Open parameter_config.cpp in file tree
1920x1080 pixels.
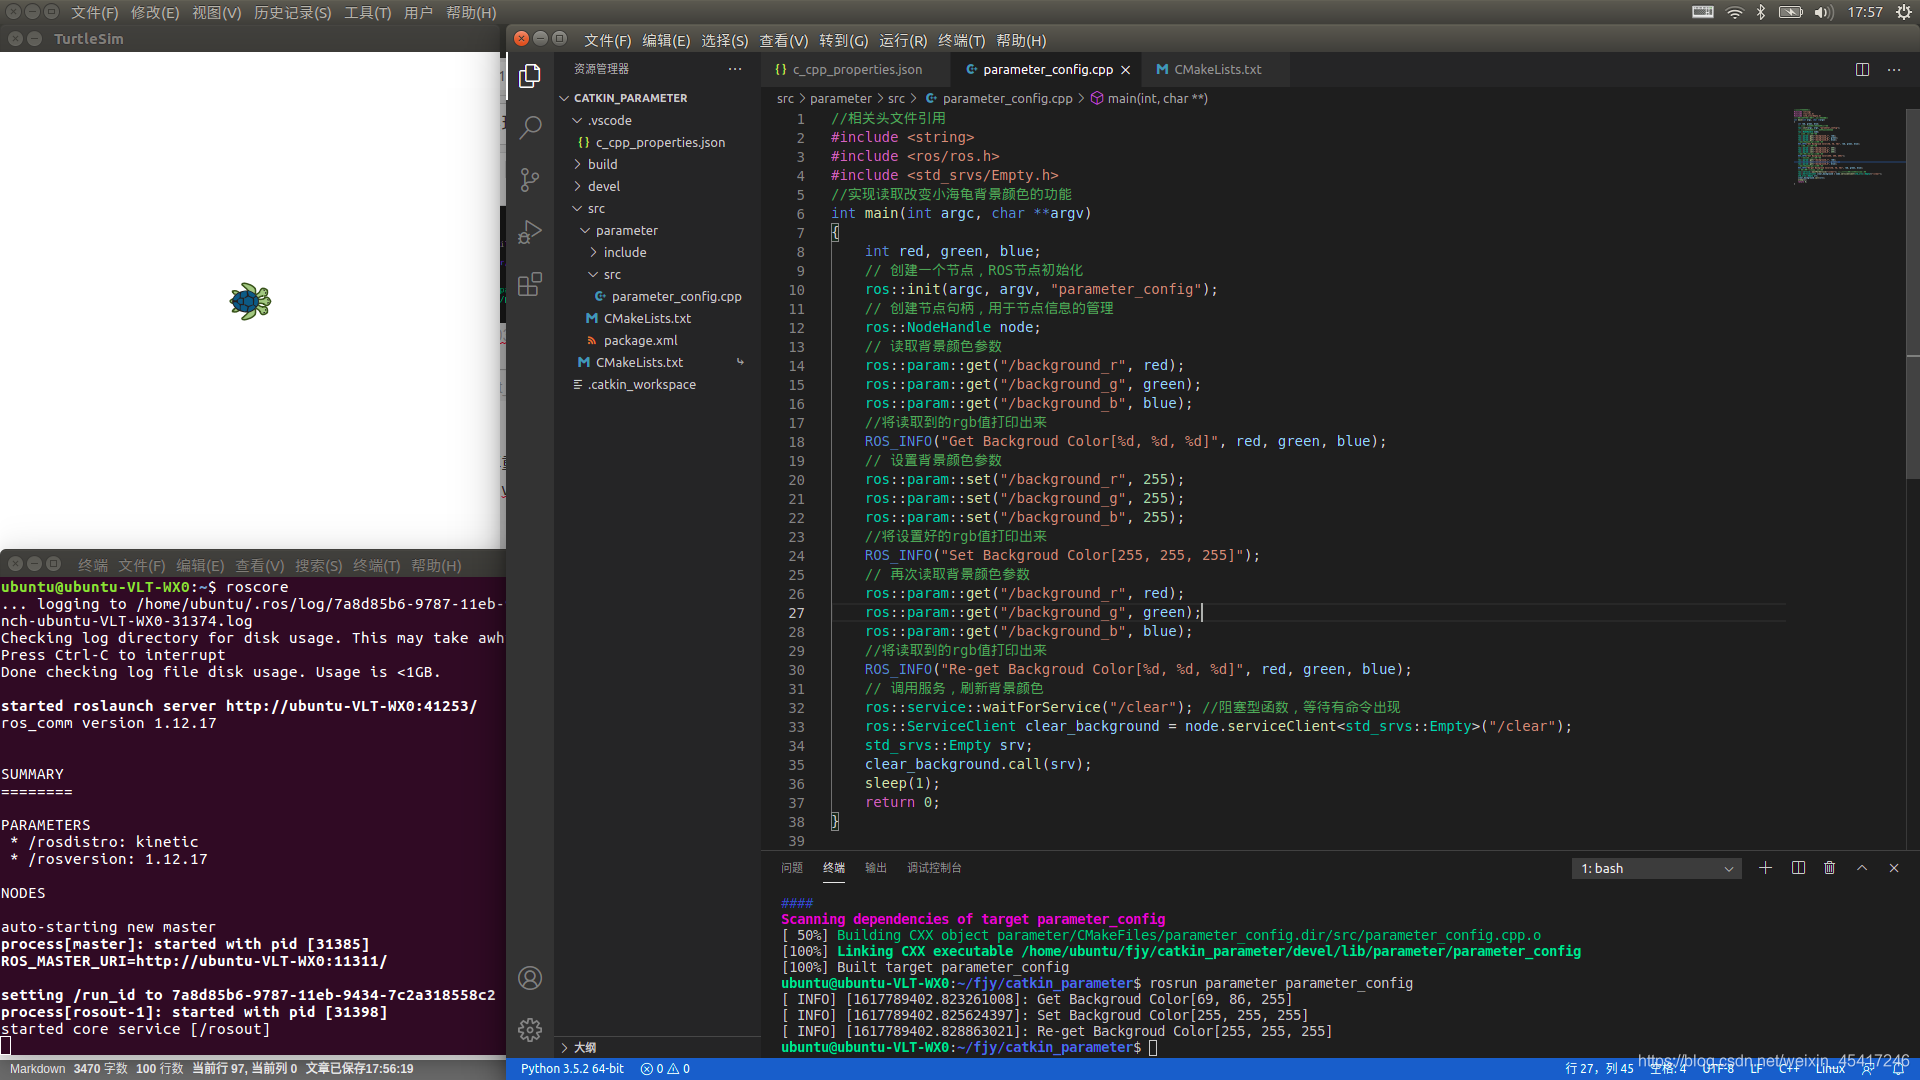coord(676,296)
